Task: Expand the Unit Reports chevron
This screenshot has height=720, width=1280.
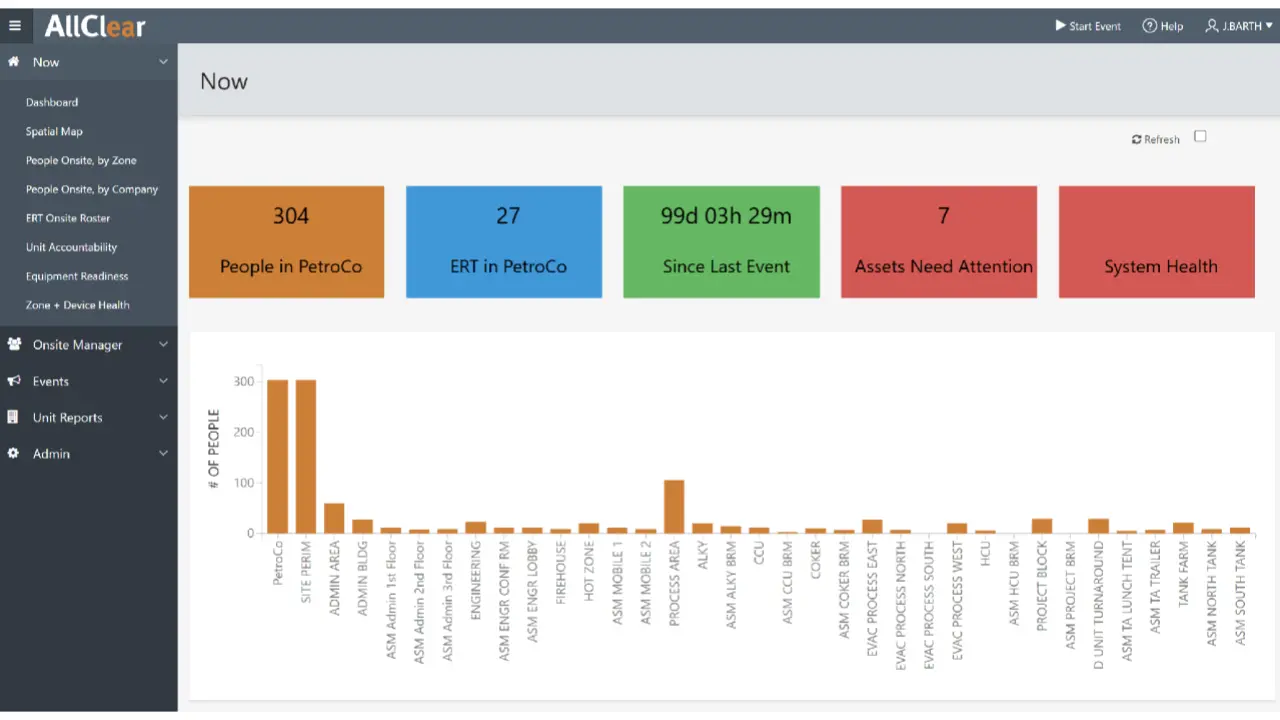Action: [163, 417]
